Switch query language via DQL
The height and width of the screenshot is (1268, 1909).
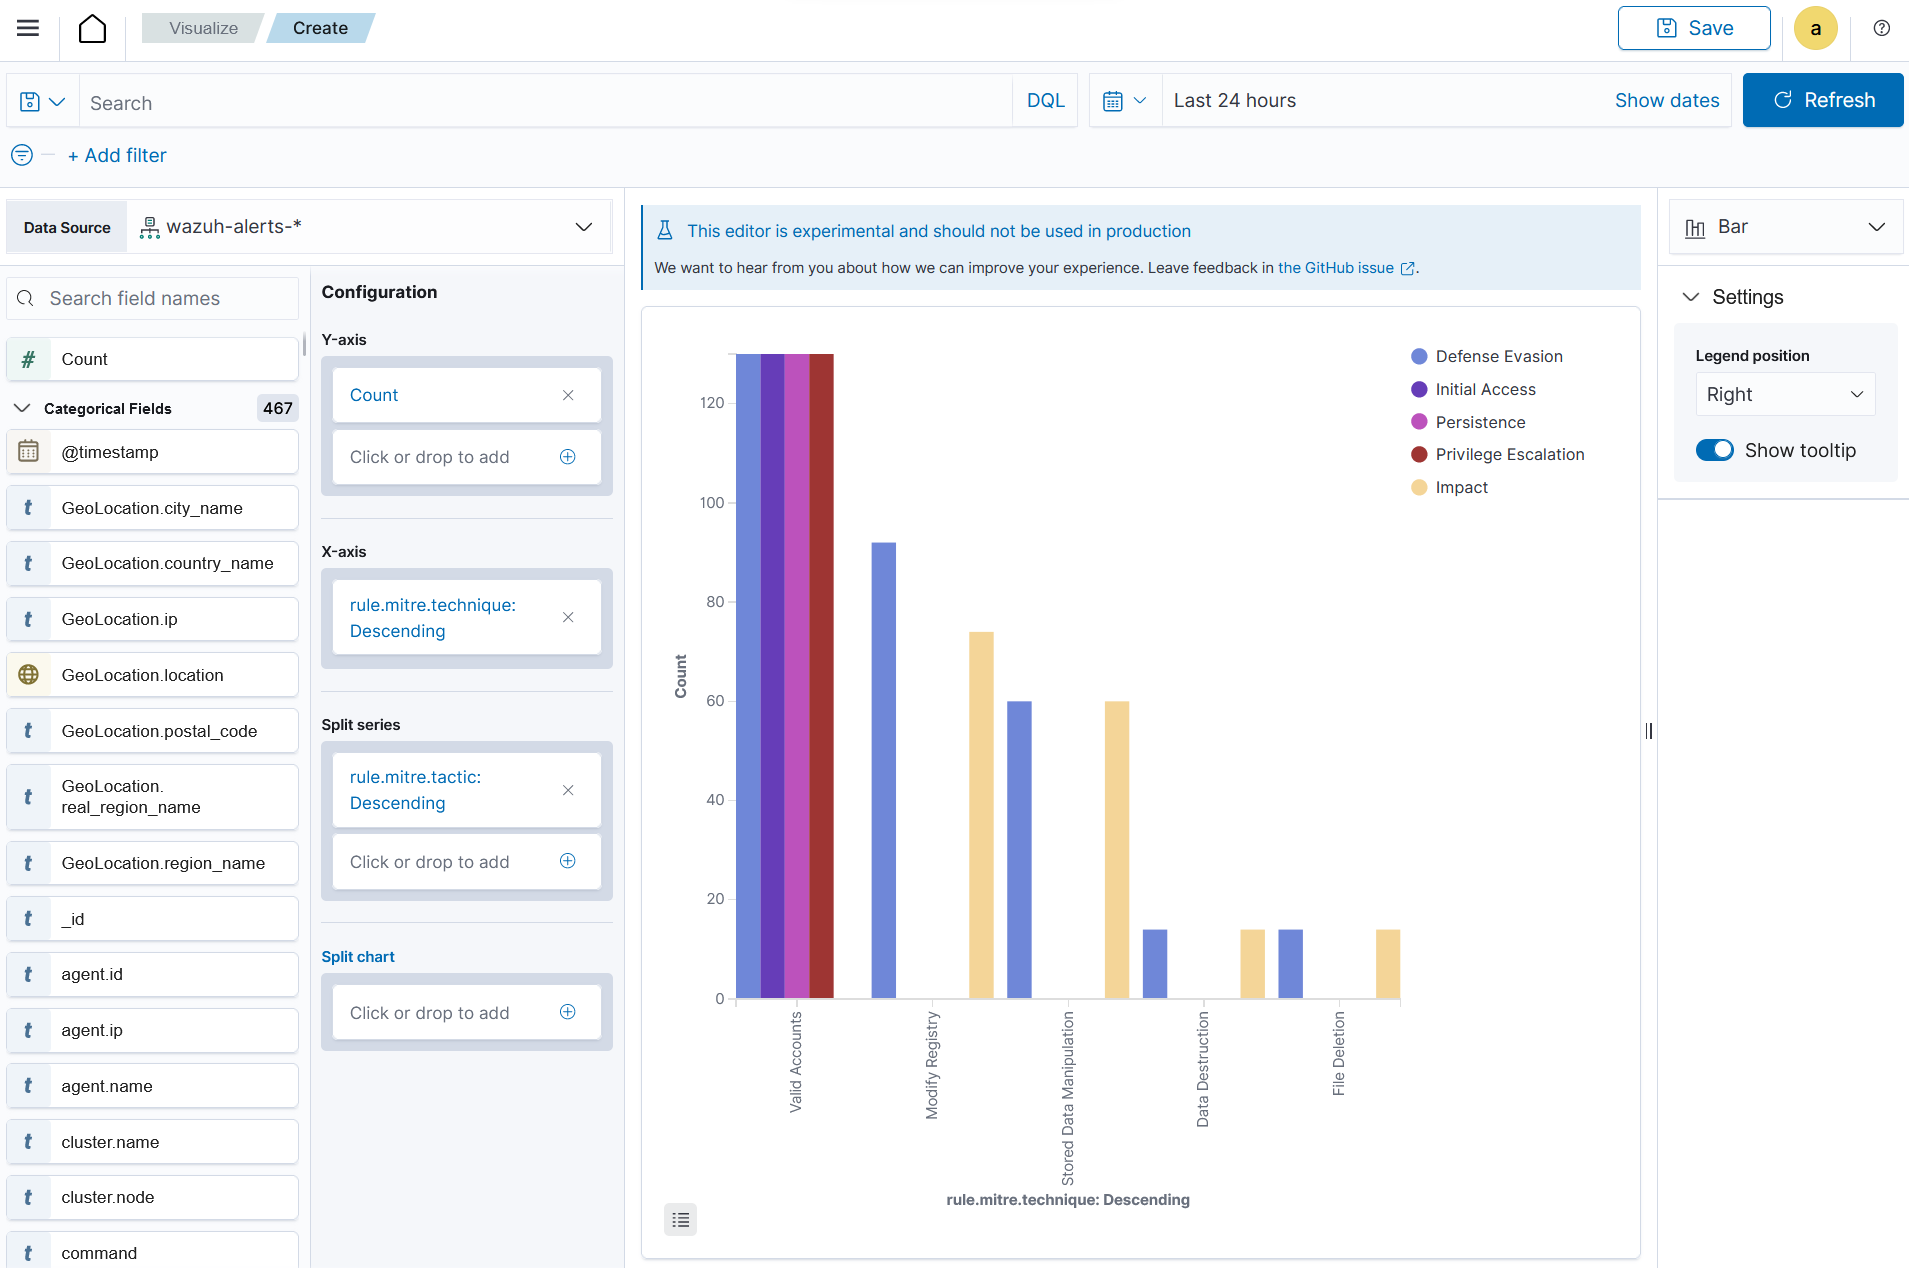(1045, 100)
